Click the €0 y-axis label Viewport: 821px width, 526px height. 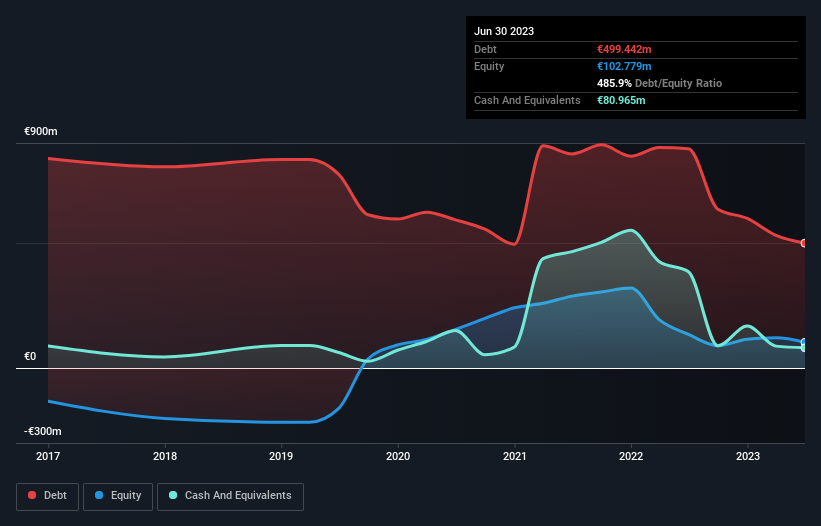click(x=30, y=356)
